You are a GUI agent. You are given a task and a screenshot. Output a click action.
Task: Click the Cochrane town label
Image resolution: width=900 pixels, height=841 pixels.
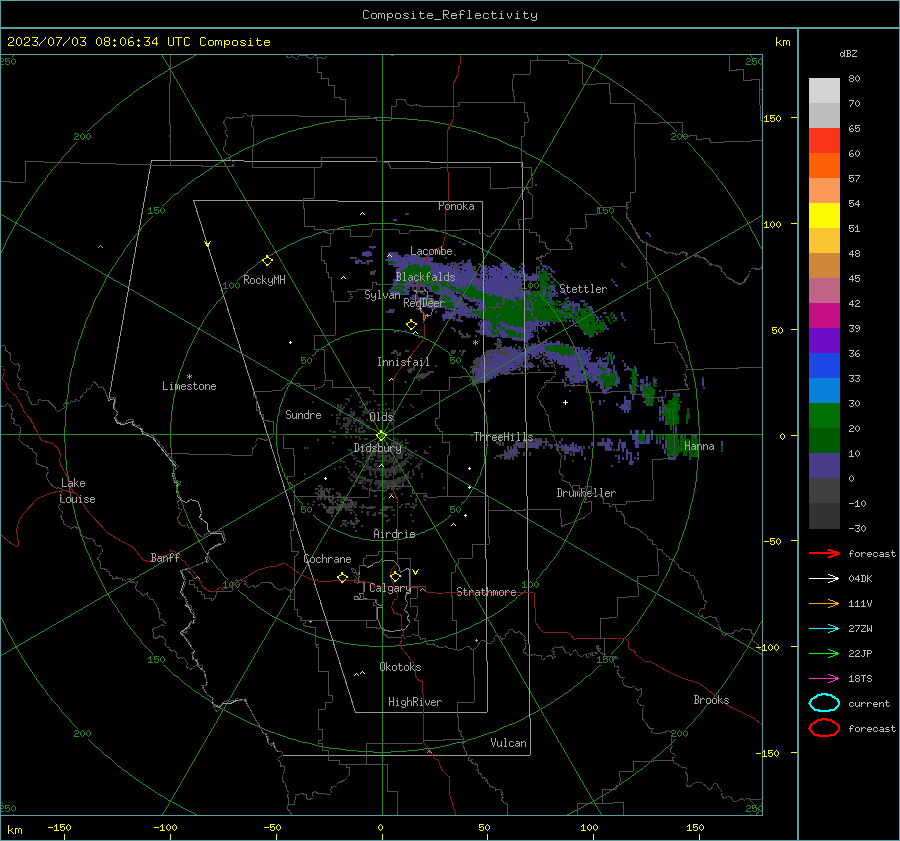tap(327, 559)
